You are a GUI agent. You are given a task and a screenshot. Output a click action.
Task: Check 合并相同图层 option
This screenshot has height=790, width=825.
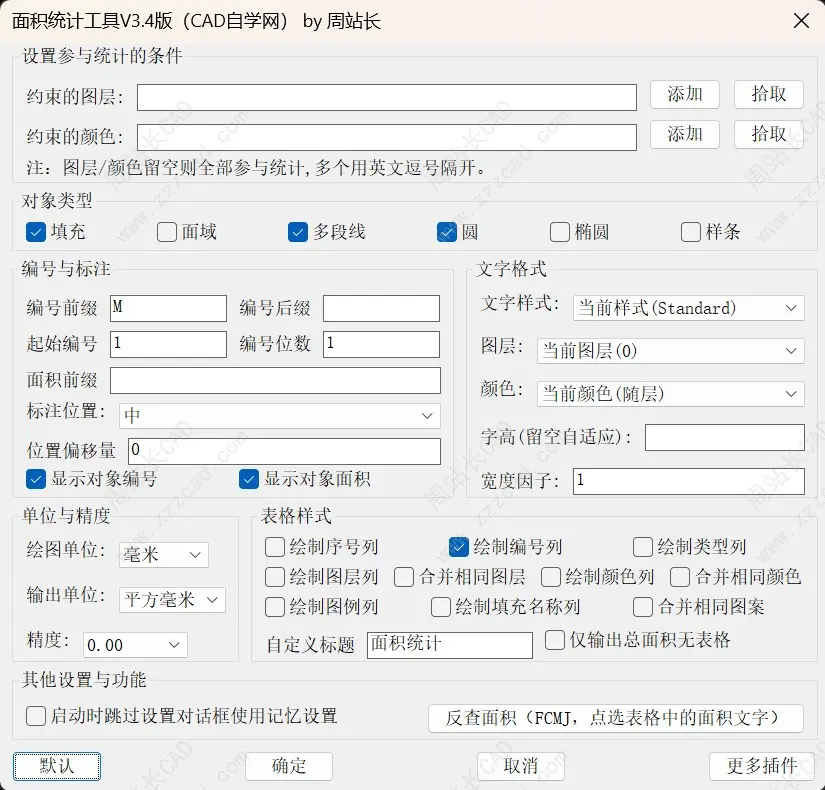point(404,577)
